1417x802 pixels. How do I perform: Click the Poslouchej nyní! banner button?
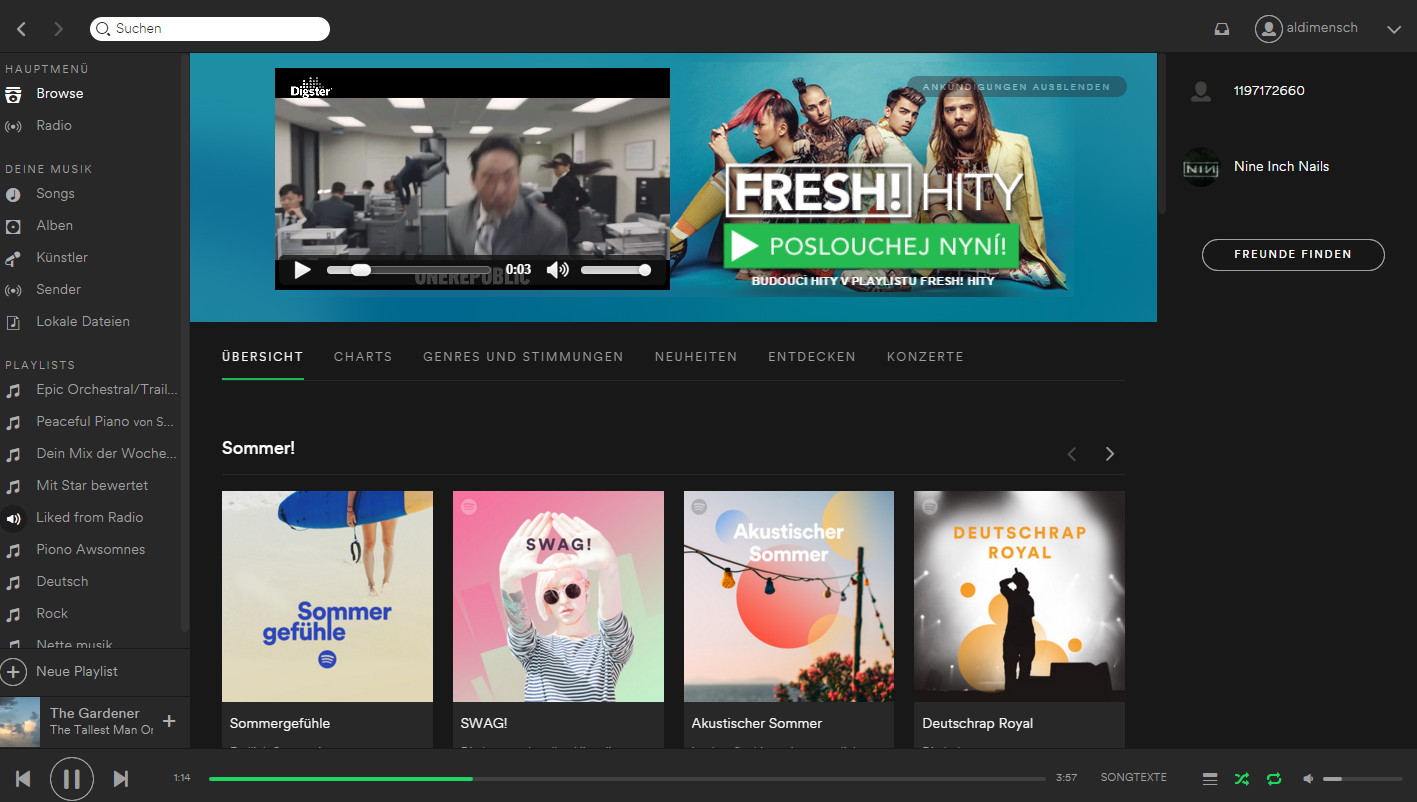[x=871, y=246]
